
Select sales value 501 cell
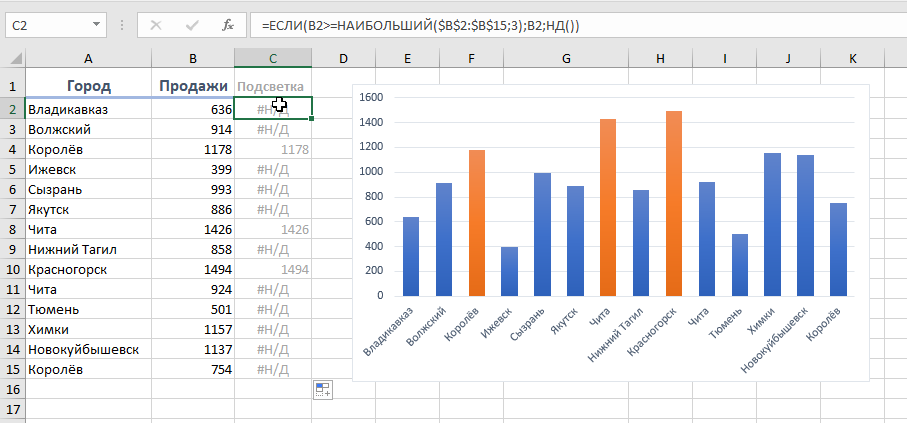click(x=193, y=310)
